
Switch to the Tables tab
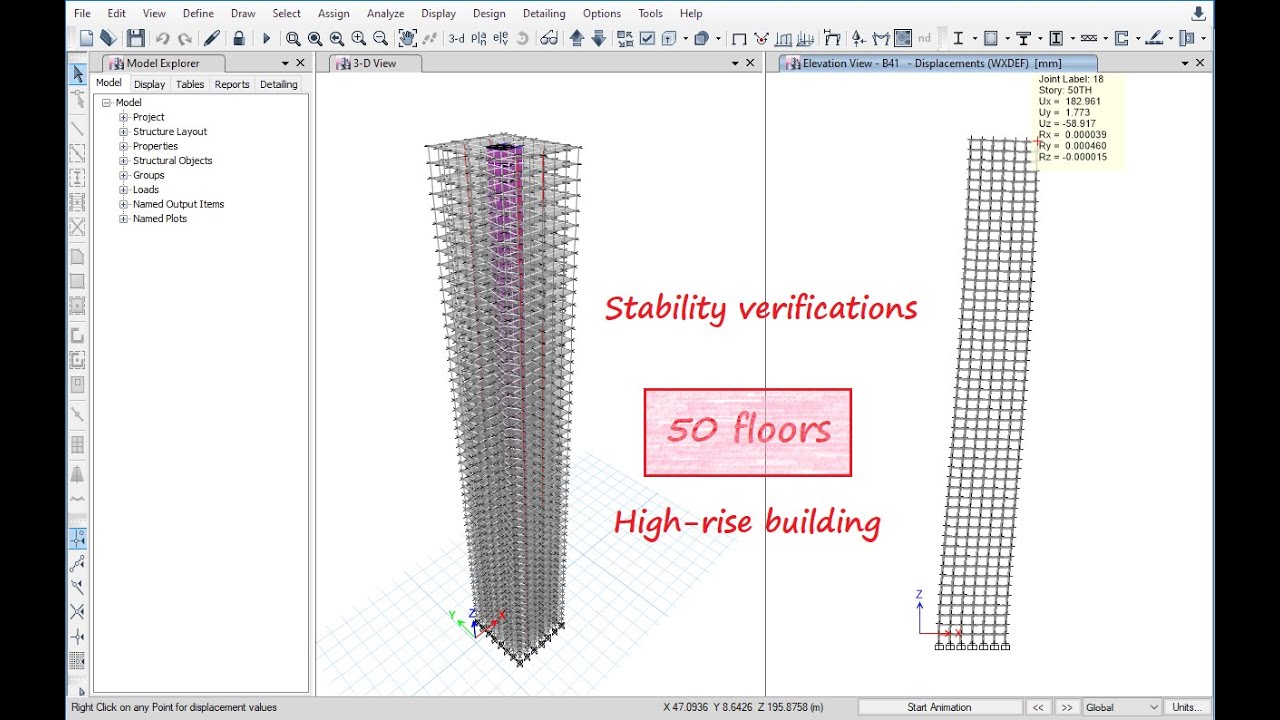pyautogui.click(x=190, y=84)
